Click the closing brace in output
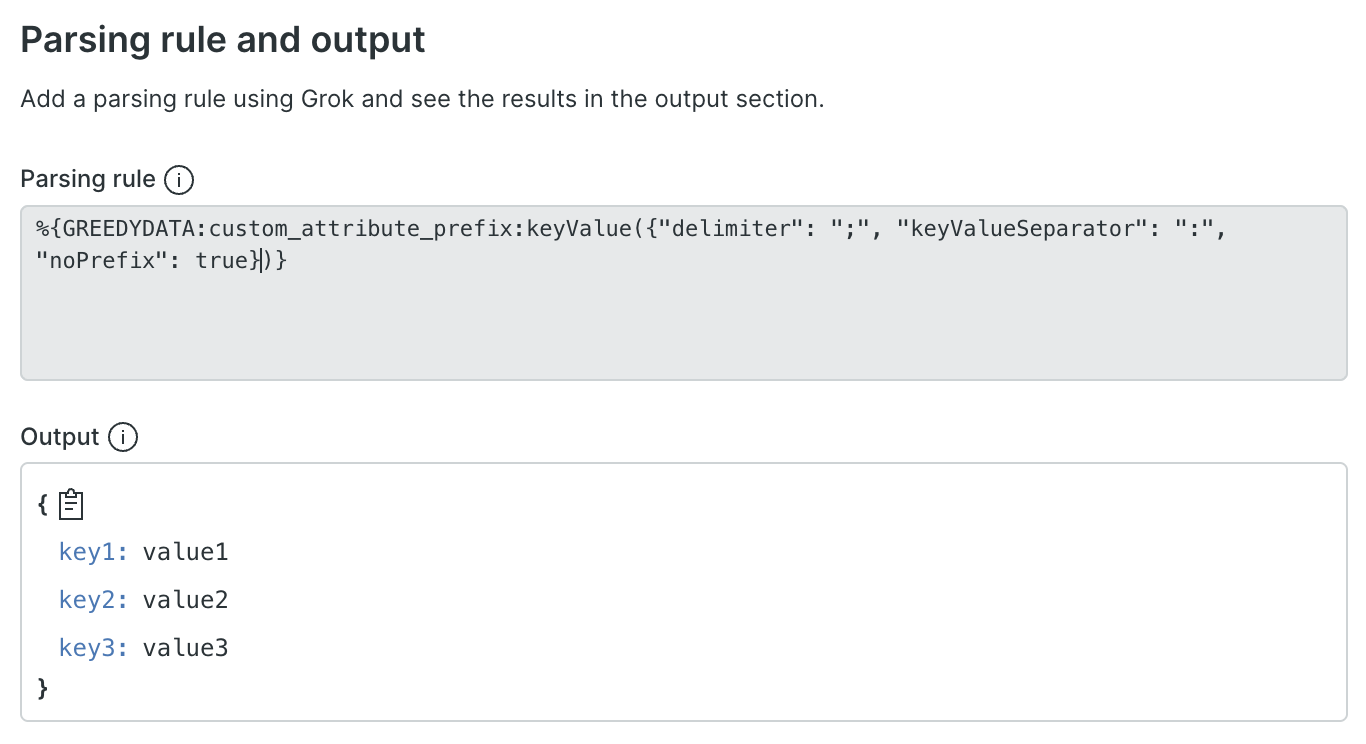Screen dimensions: 1366x744 pos(43,688)
